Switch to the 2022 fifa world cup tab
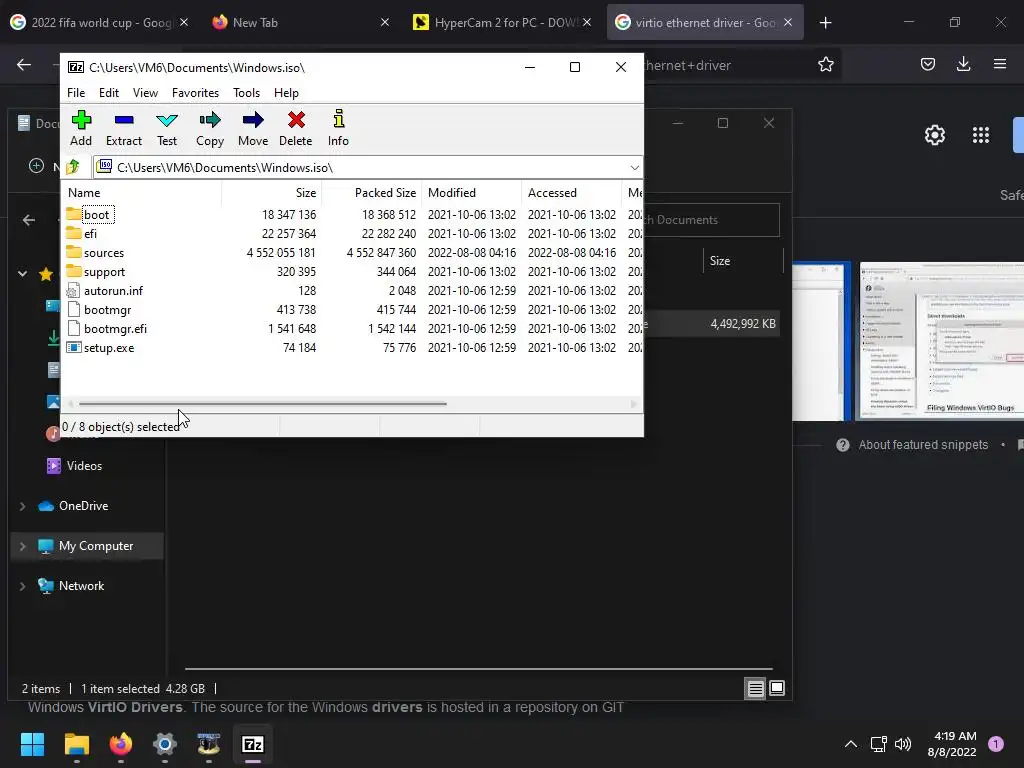The height and width of the screenshot is (768, 1024). 101,22
